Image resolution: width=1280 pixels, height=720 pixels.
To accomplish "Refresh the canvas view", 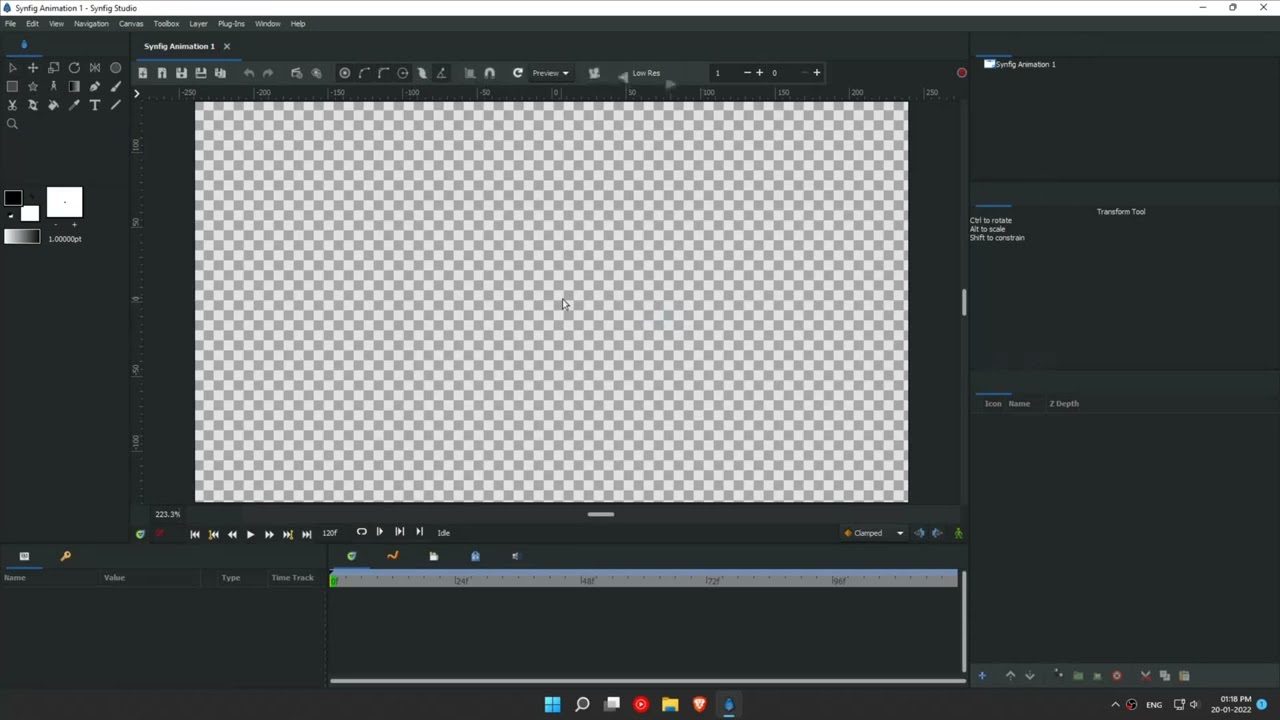I will pyautogui.click(x=518, y=73).
